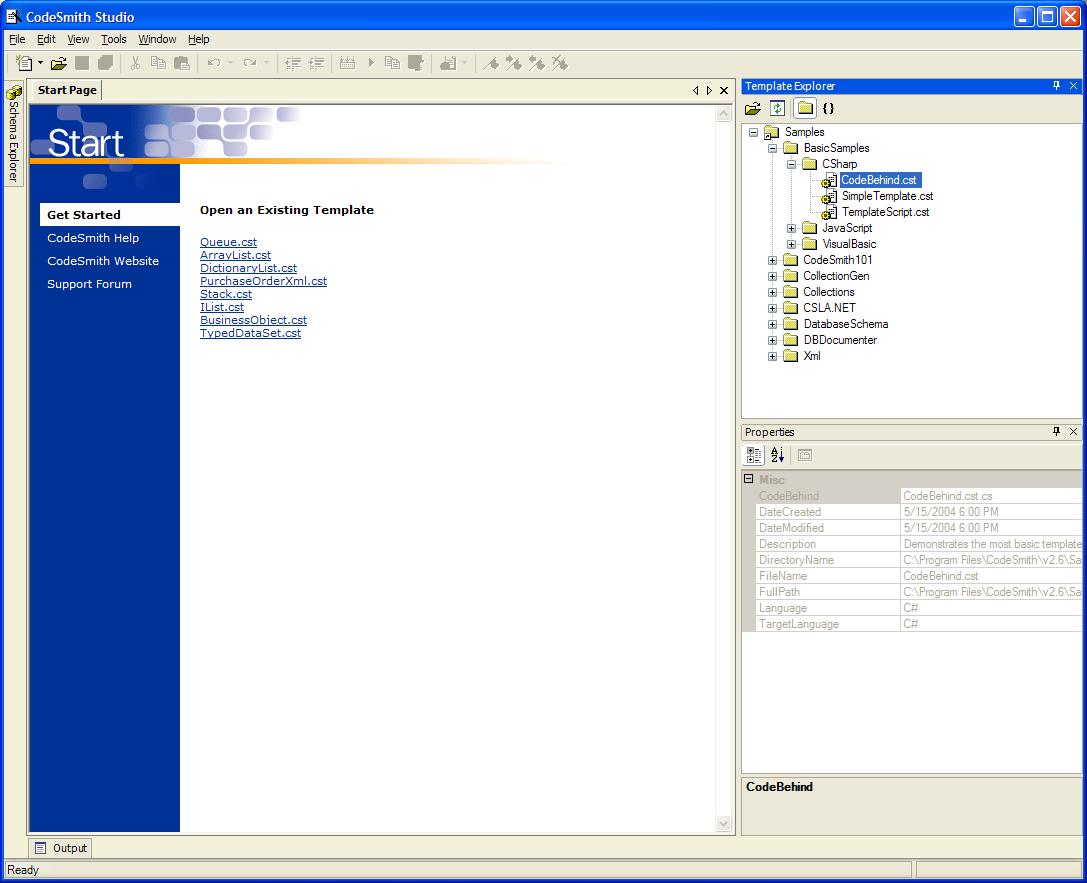
Task: Toggle Categorized view in Properties panel
Action: (754, 455)
